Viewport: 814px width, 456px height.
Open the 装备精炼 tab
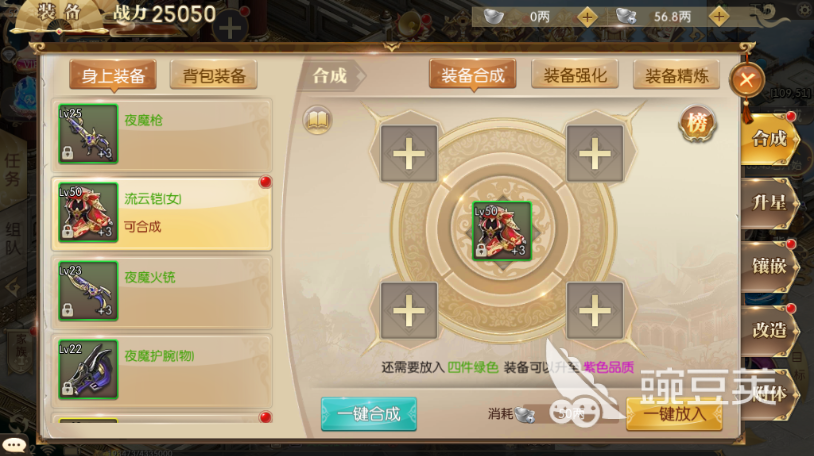click(x=676, y=76)
